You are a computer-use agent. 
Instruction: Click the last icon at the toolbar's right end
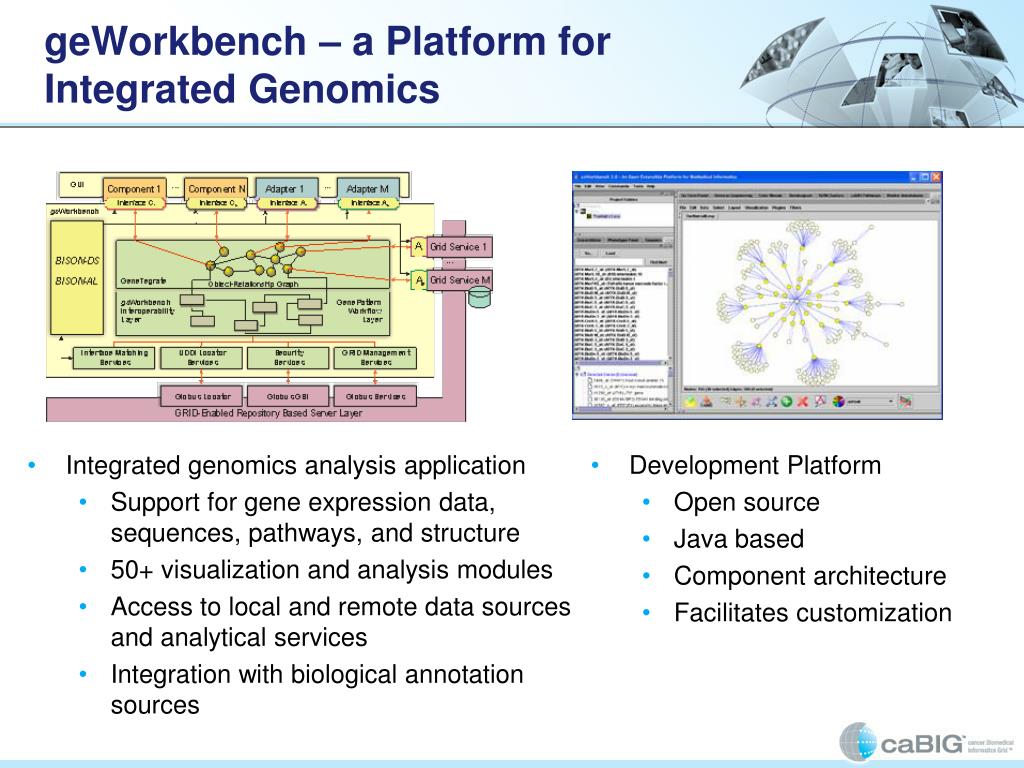tap(904, 401)
